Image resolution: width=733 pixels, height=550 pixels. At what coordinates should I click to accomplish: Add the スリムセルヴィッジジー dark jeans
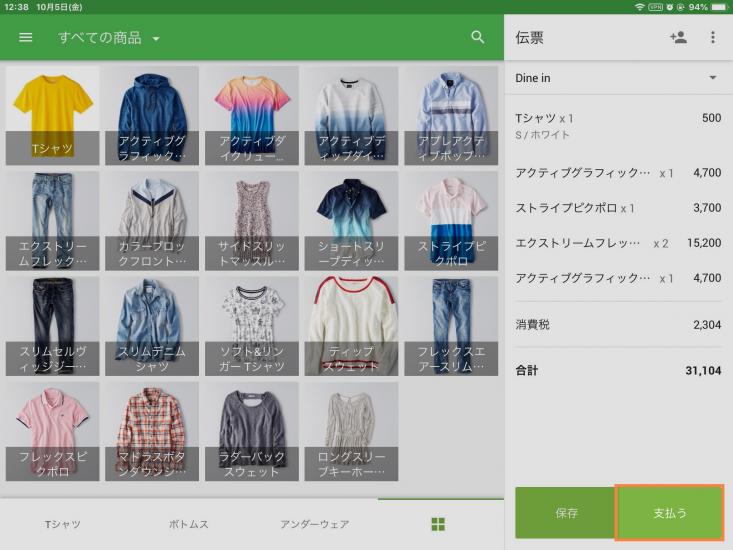click(52, 326)
